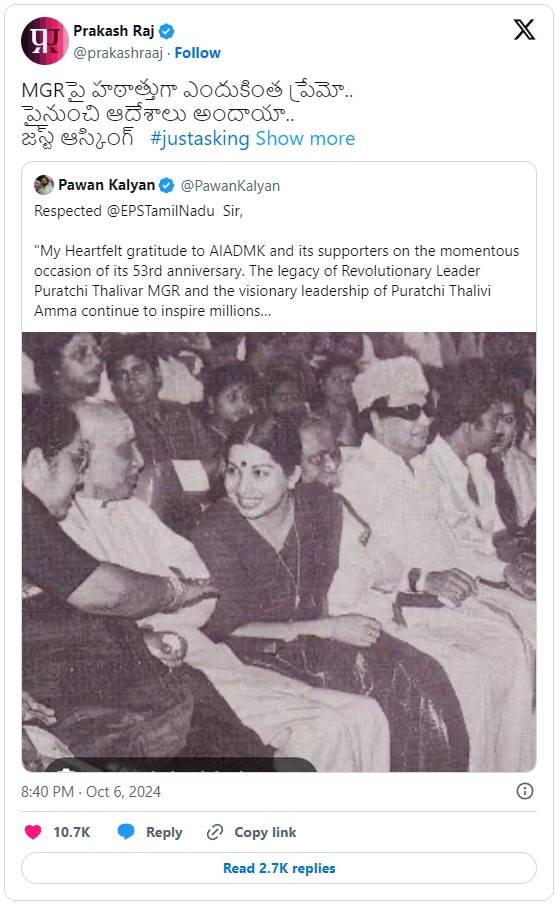Click the Copy link text

click(x=265, y=833)
